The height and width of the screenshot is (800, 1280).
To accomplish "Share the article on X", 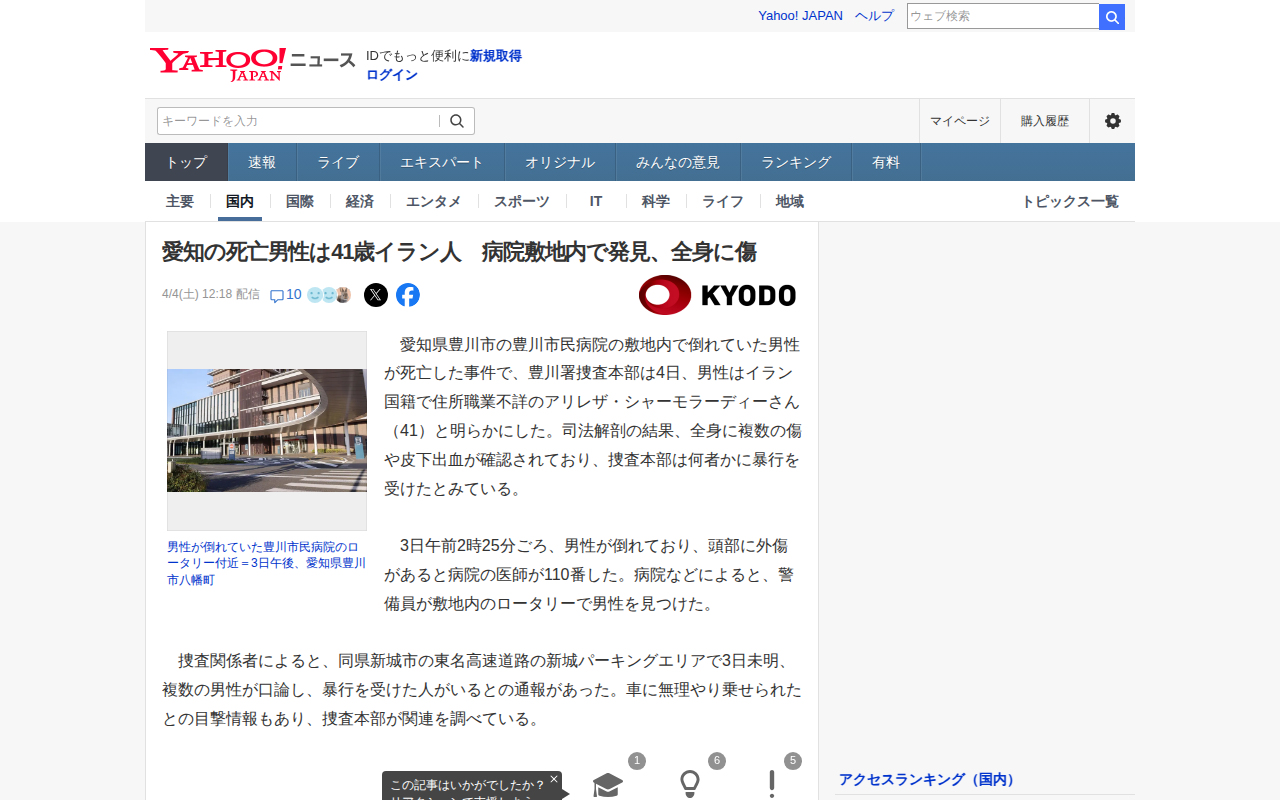I will click(376, 295).
